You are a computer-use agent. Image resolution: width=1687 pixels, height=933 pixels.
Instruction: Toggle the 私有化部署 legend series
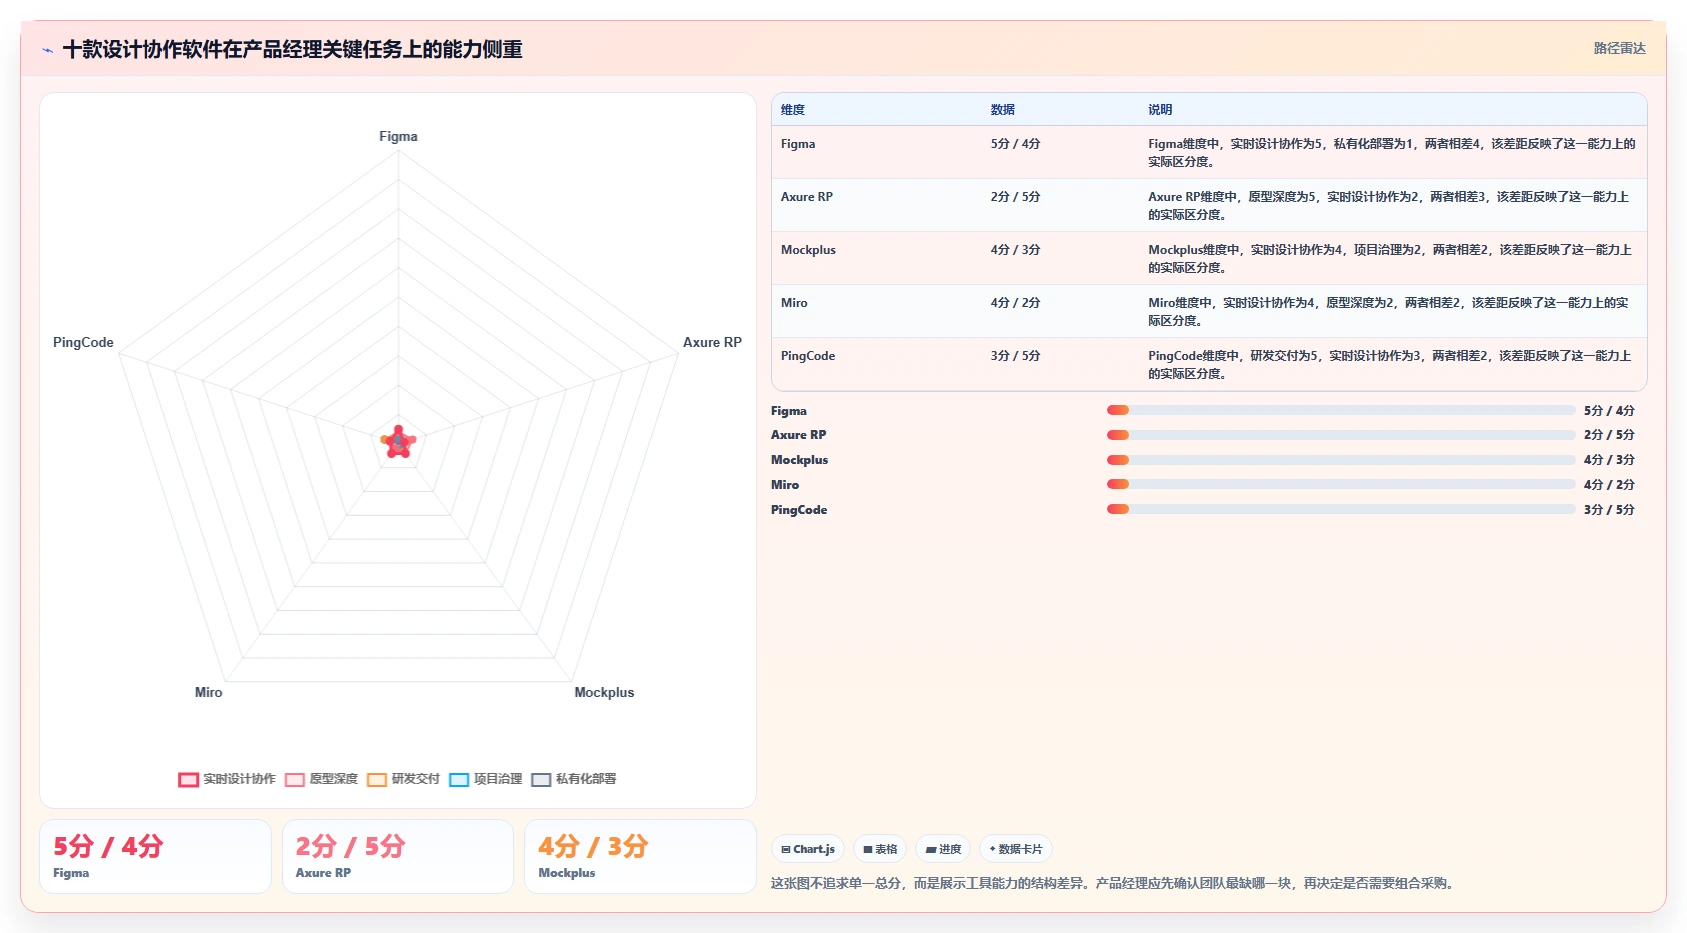573,779
